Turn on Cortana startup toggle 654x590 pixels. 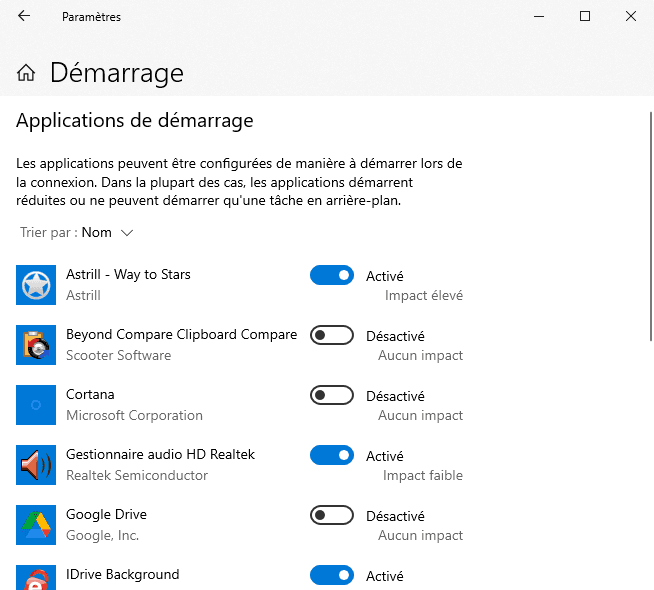click(x=332, y=395)
